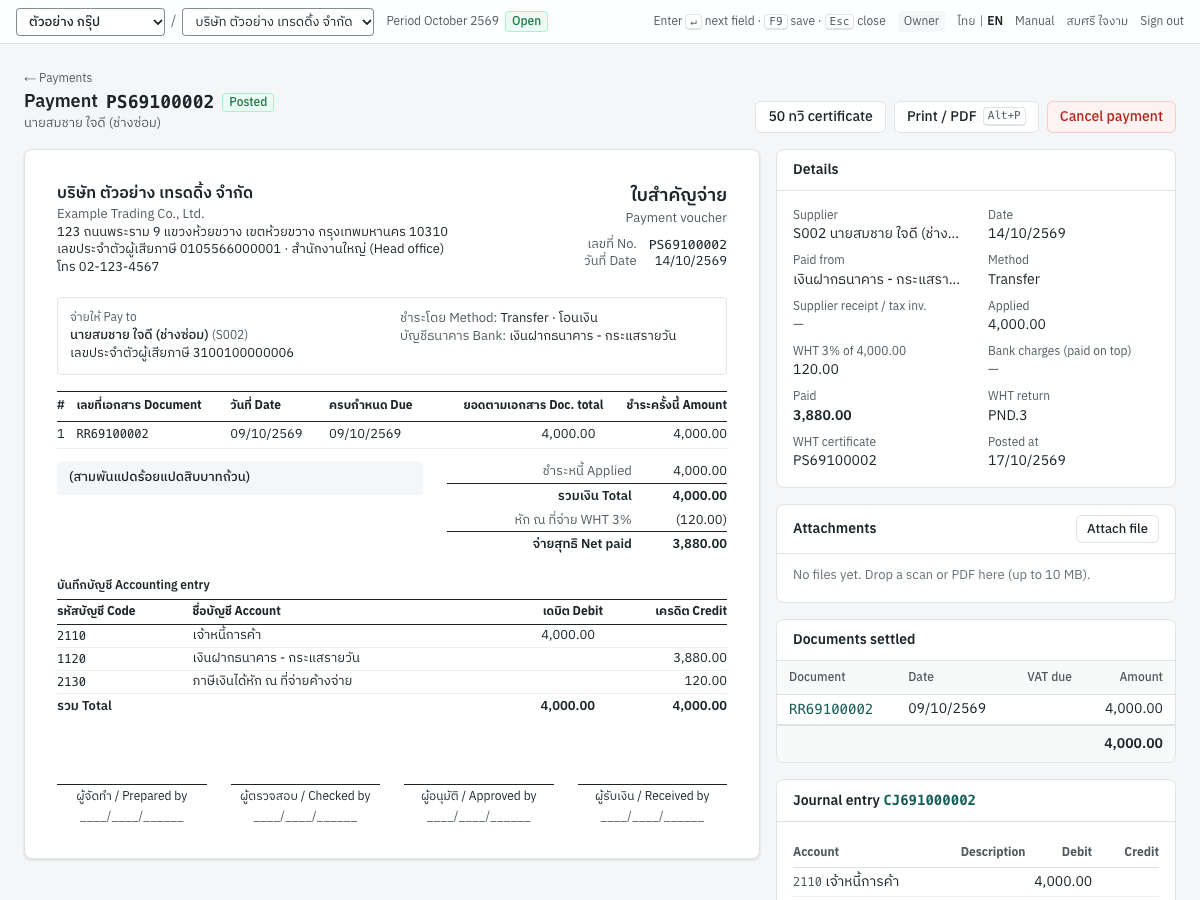Open settled document RR69100002 link
Screen dimensions: 1200x900
pos(831,709)
